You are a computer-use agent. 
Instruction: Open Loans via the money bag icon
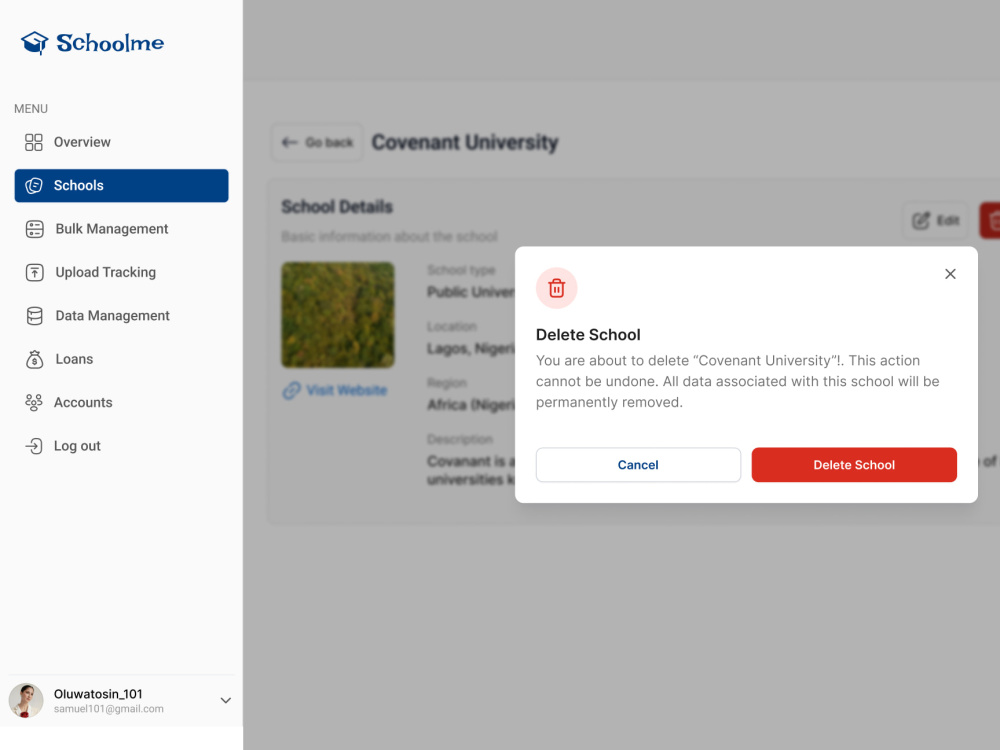(x=34, y=359)
